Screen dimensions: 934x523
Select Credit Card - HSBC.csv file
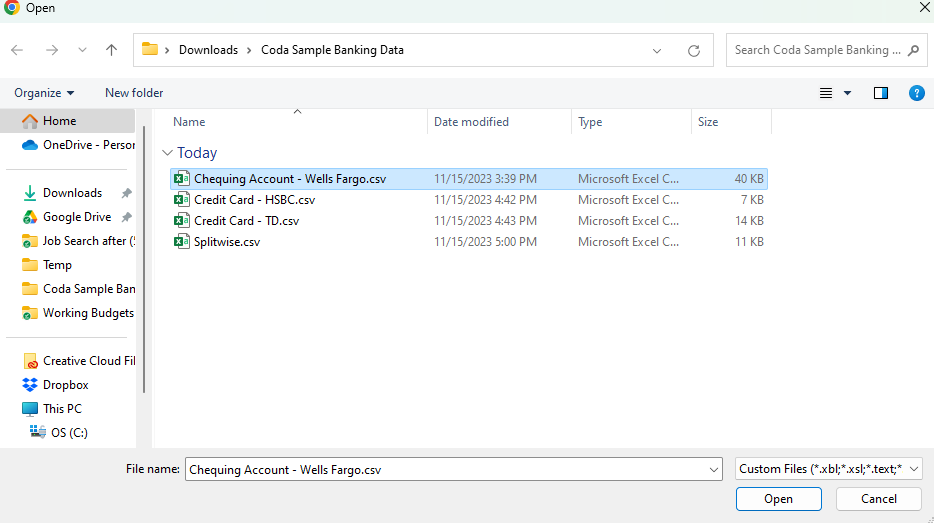point(254,200)
